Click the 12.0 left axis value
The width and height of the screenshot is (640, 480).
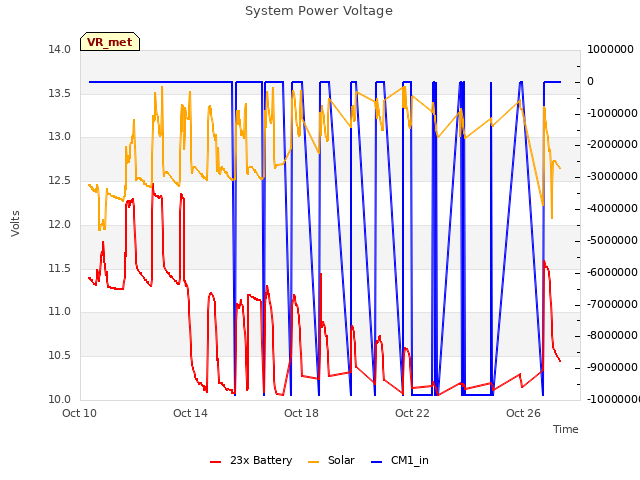pos(60,224)
